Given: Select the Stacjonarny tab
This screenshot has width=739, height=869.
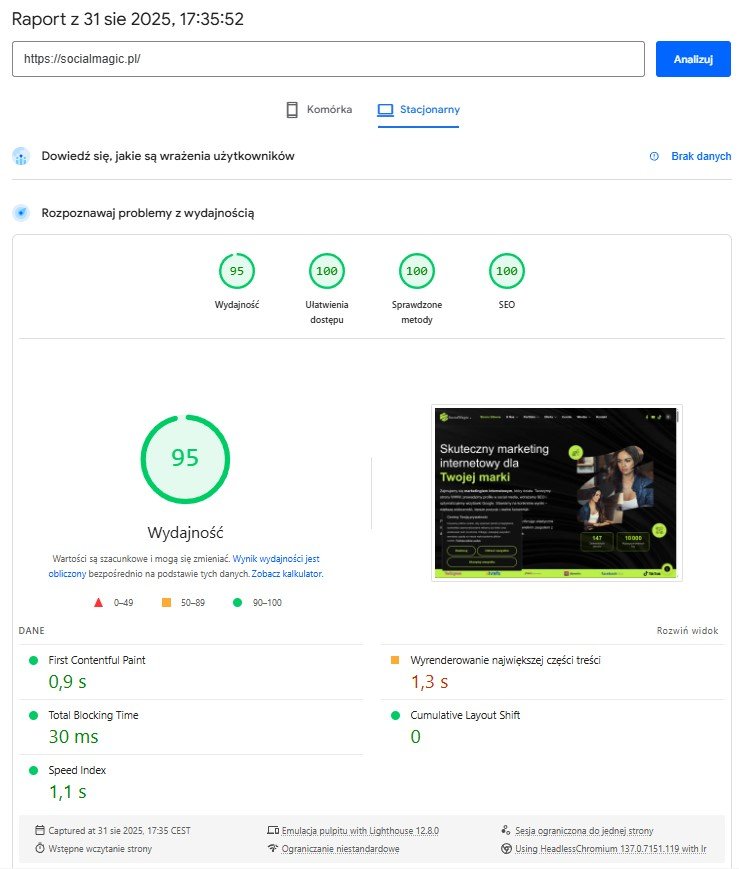Looking at the screenshot, I should [x=418, y=110].
